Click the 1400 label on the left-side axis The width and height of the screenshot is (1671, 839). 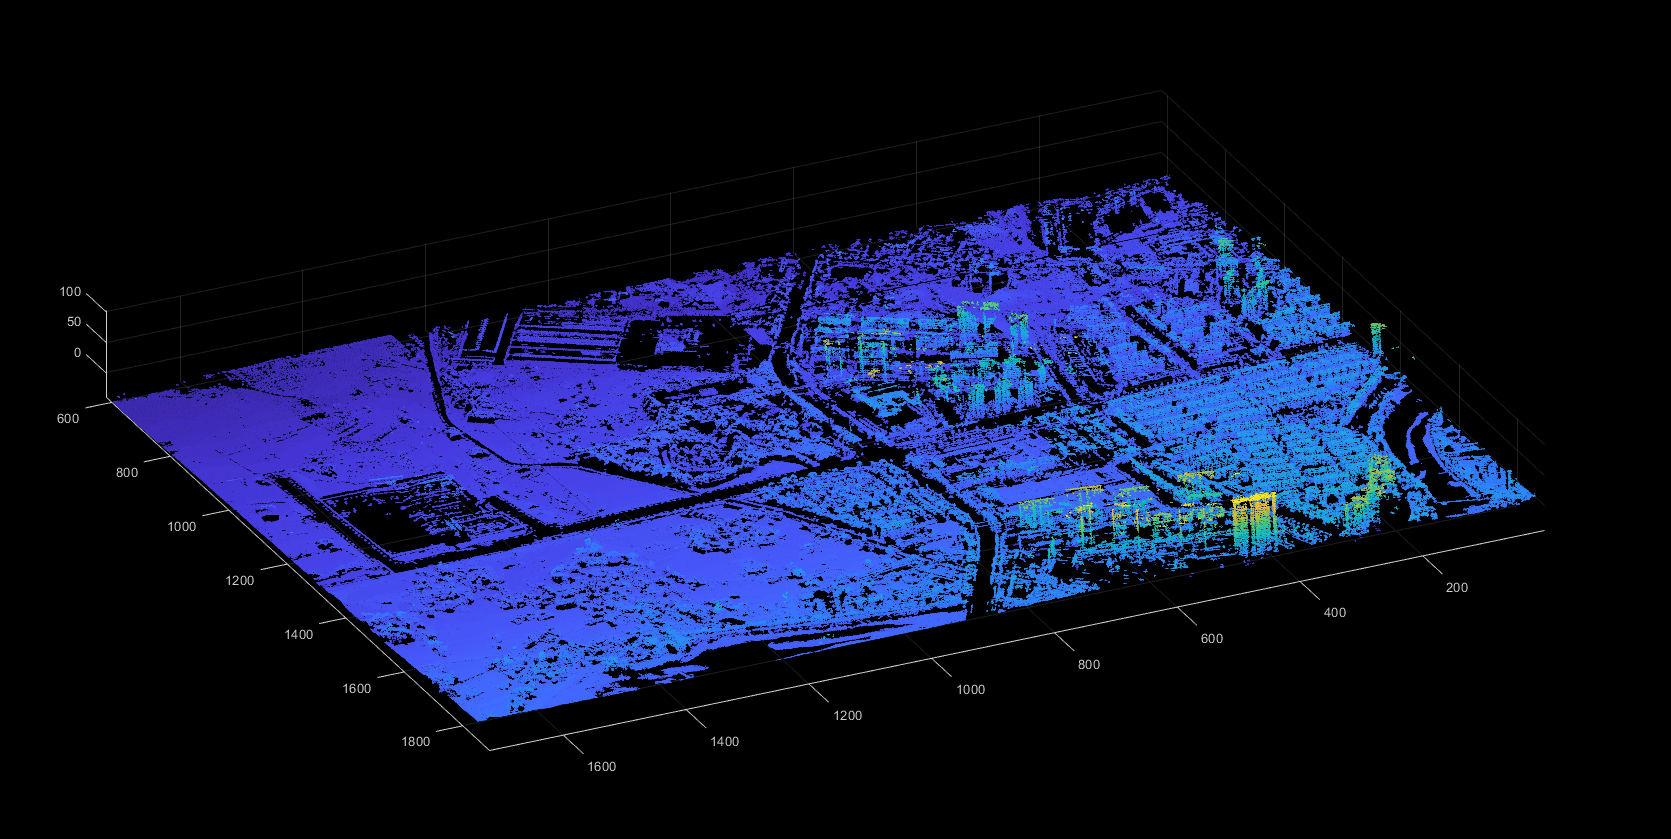tap(298, 635)
